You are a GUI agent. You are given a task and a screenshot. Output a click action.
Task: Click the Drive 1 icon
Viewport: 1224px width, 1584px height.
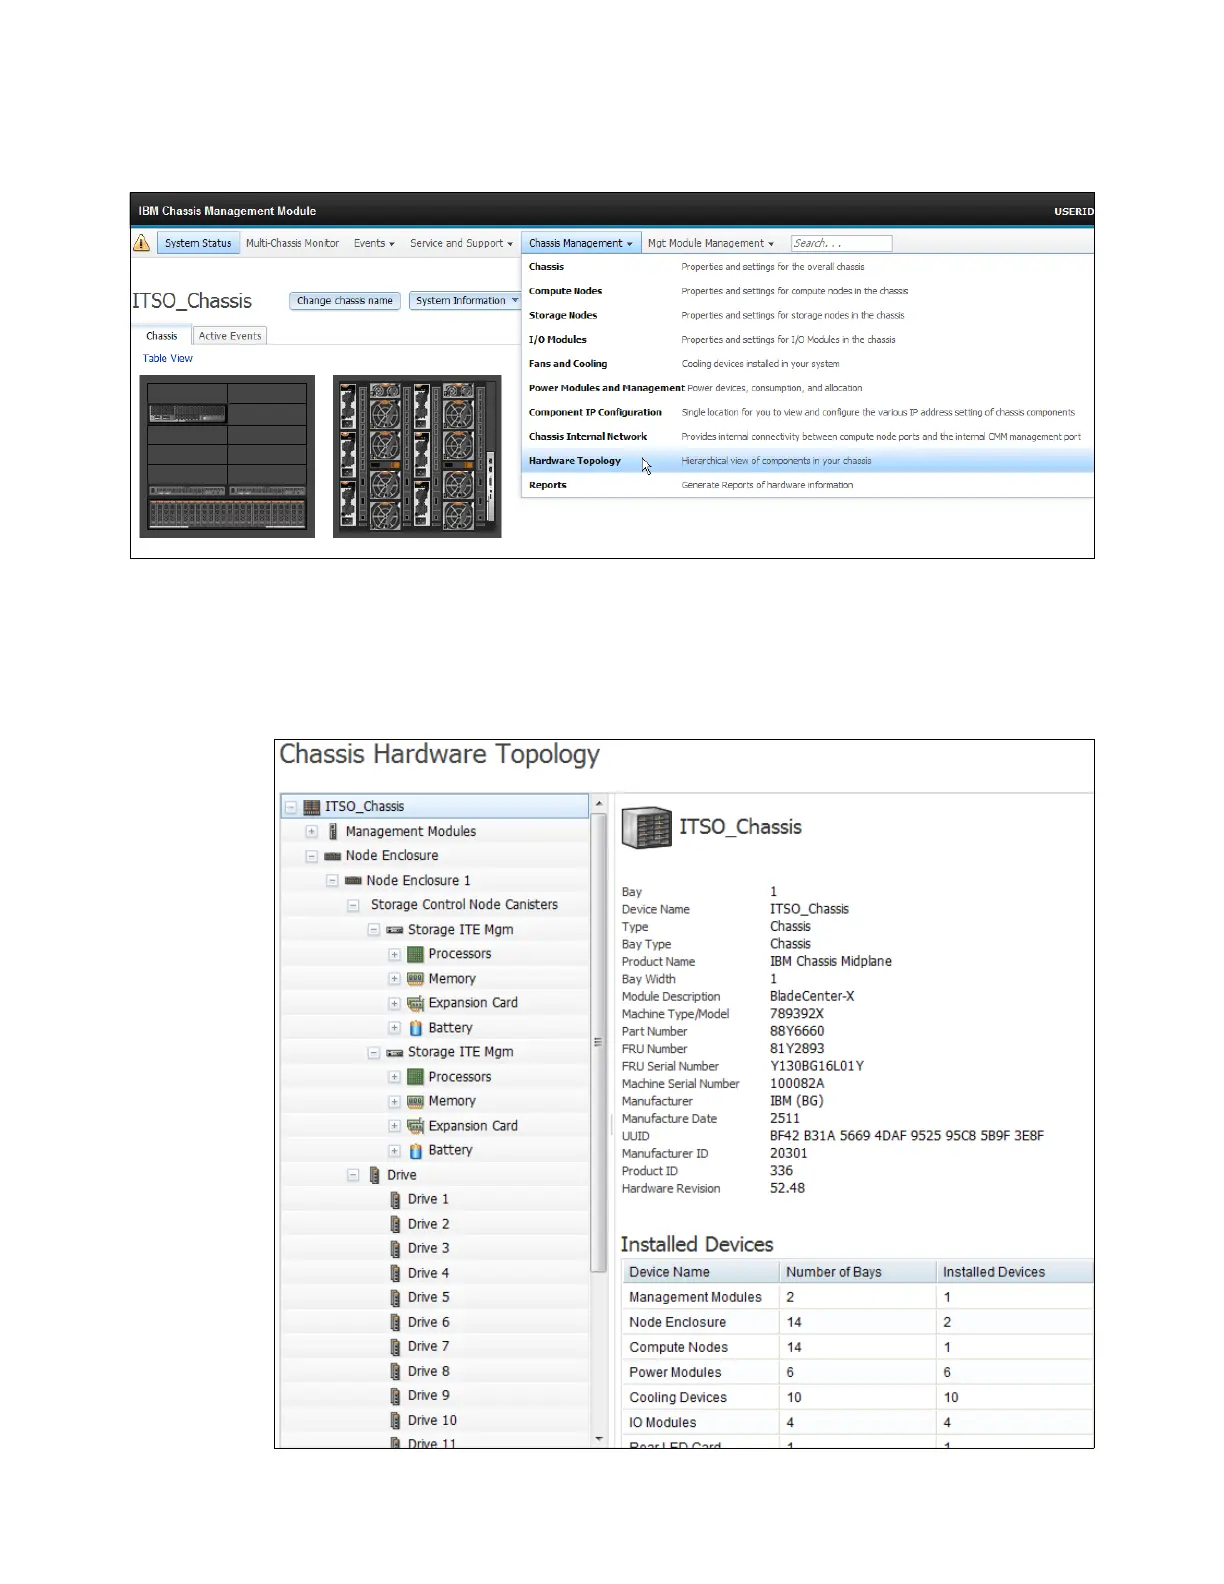coord(395,1199)
